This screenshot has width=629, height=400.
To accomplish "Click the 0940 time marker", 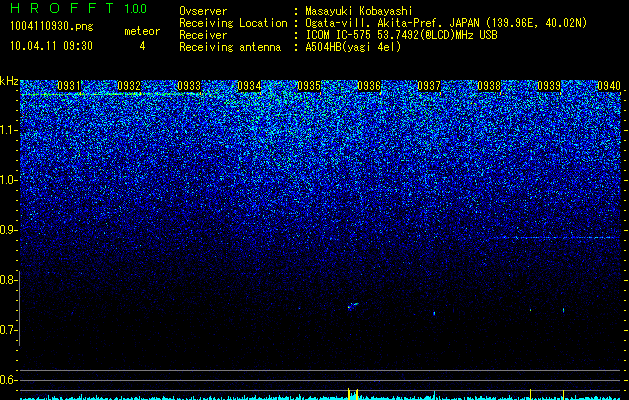I will (609, 86).
